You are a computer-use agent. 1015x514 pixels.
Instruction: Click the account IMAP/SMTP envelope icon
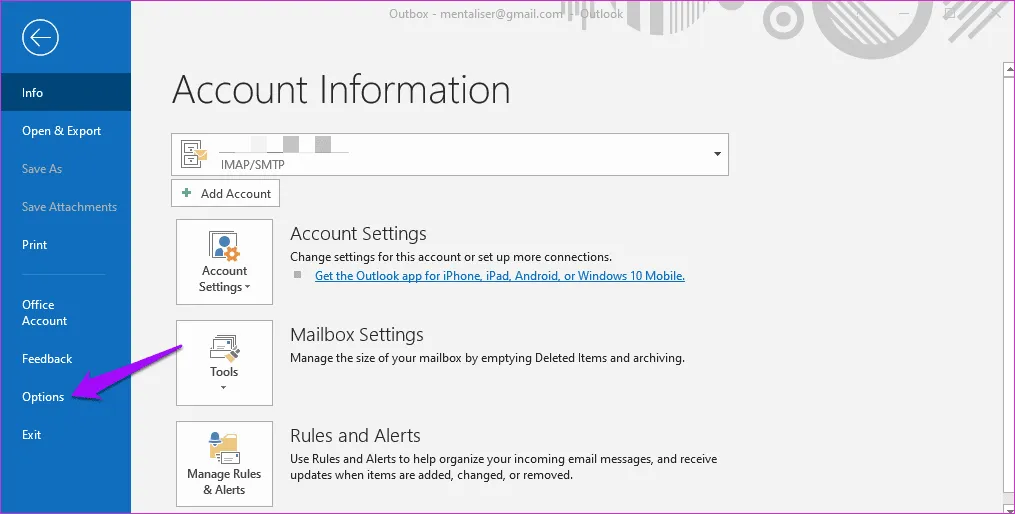(194, 154)
